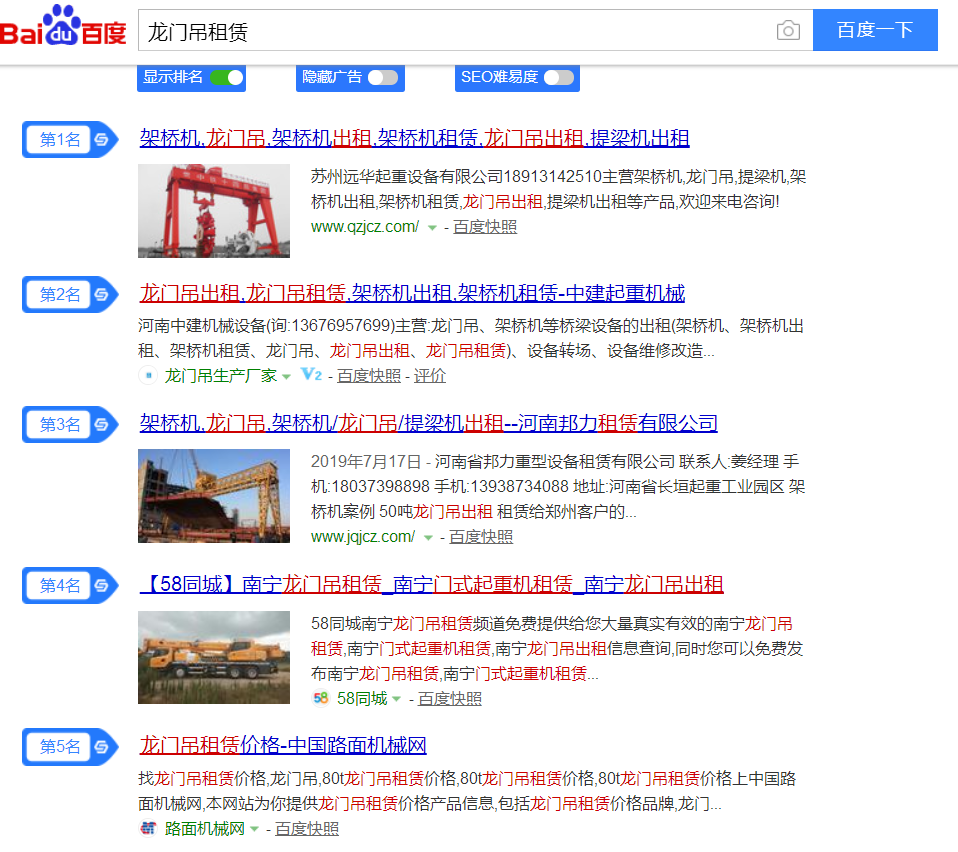Open 百度快照 for 龙门吊生产厂家 result
Image resolution: width=958 pixels, height=852 pixels.
369,376
